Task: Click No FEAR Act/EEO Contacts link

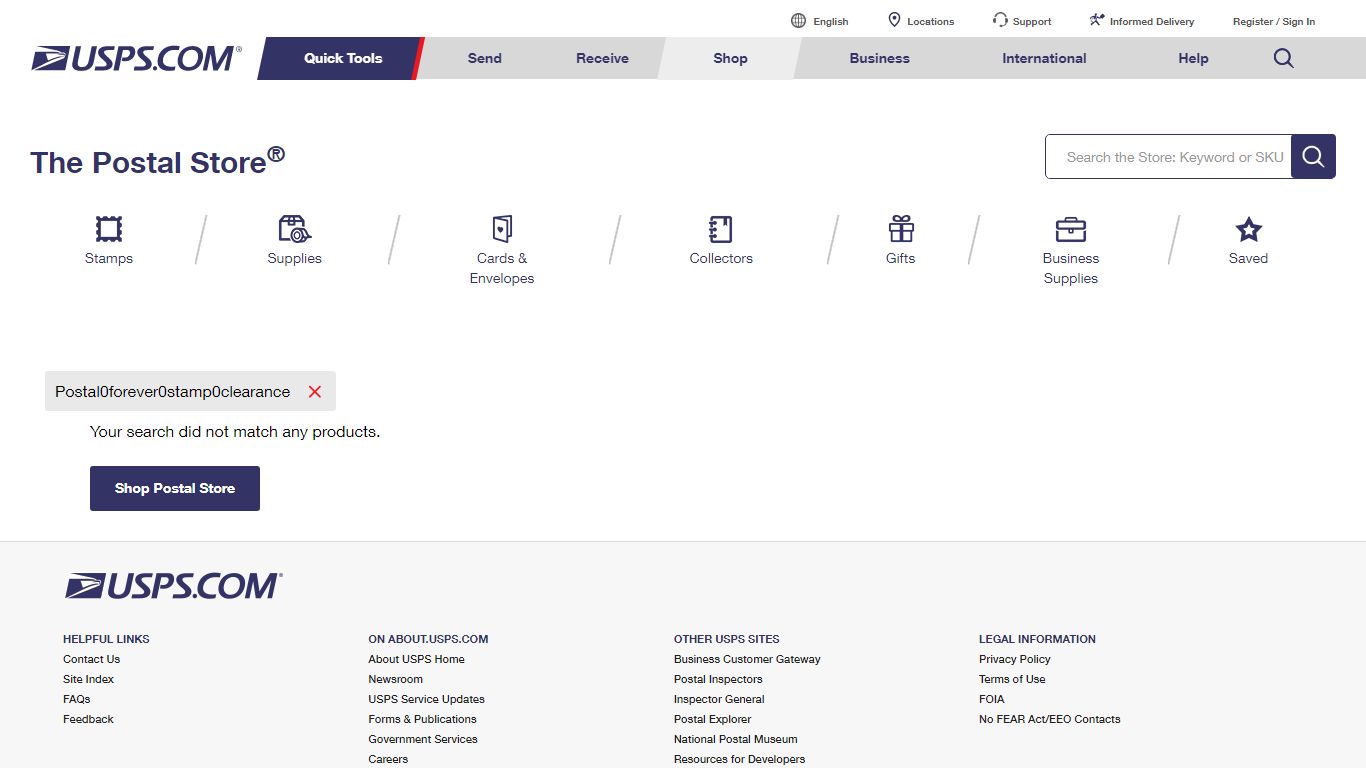Action: (x=1050, y=719)
